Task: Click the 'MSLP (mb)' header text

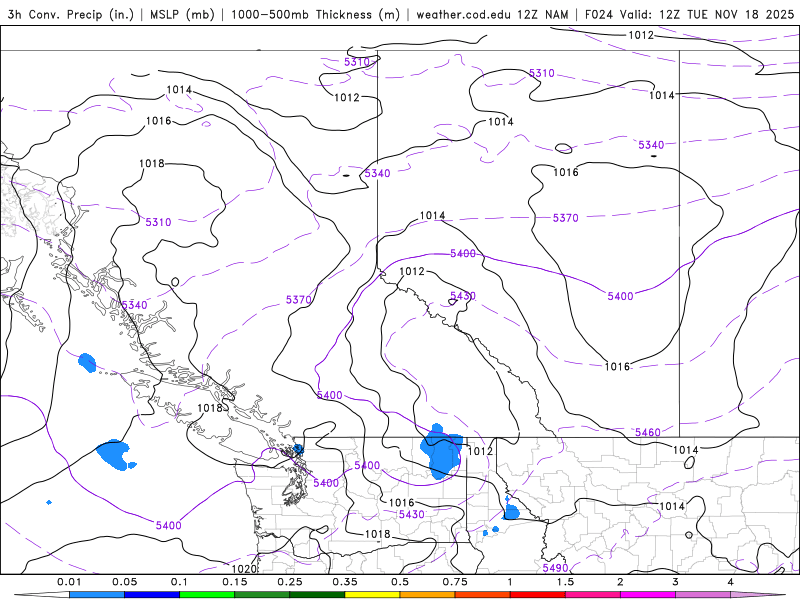Action: click(x=182, y=14)
